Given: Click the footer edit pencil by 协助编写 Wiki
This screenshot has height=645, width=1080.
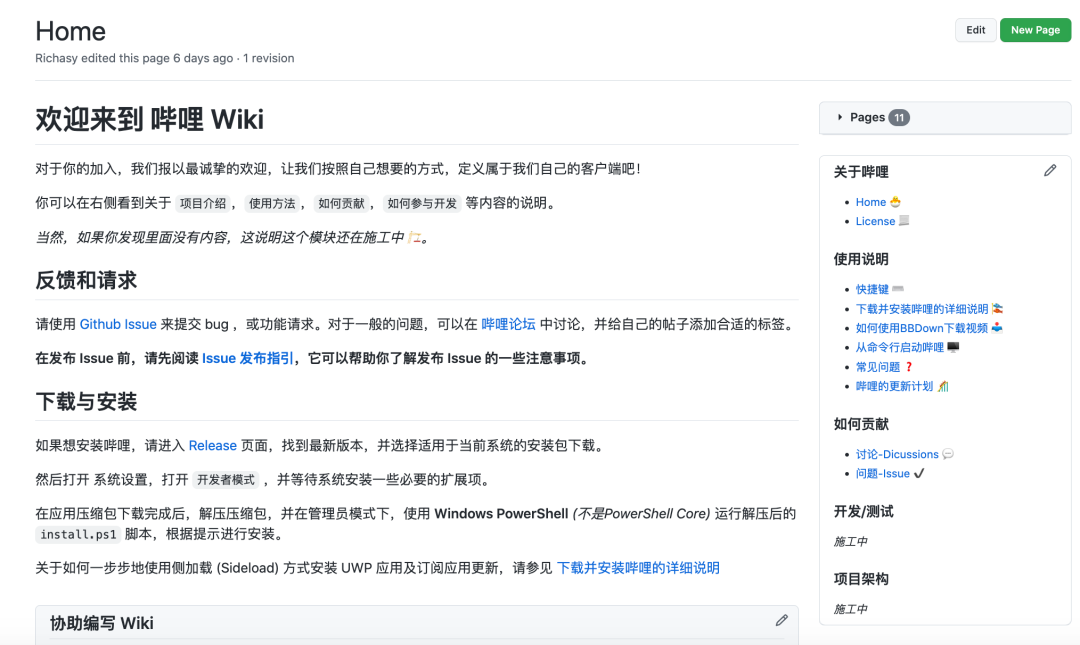Looking at the screenshot, I should tap(781, 620).
